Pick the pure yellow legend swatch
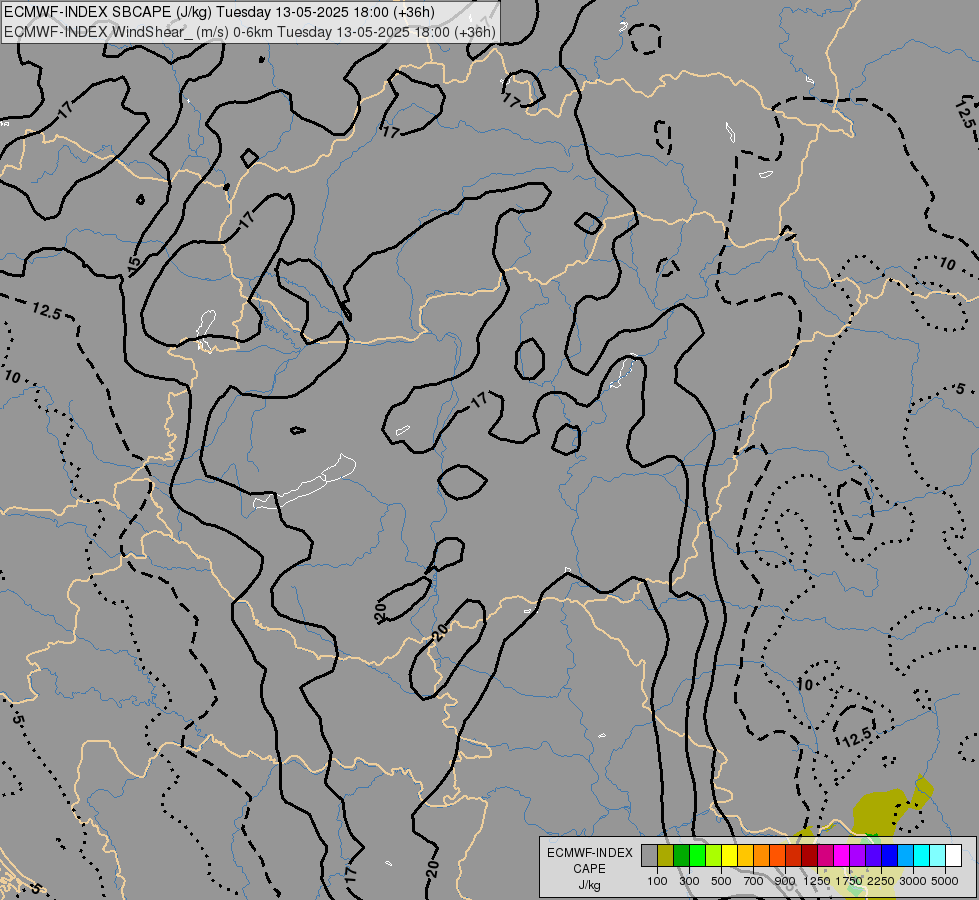Viewport: 979px width, 900px height. pyautogui.click(x=729, y=855)
